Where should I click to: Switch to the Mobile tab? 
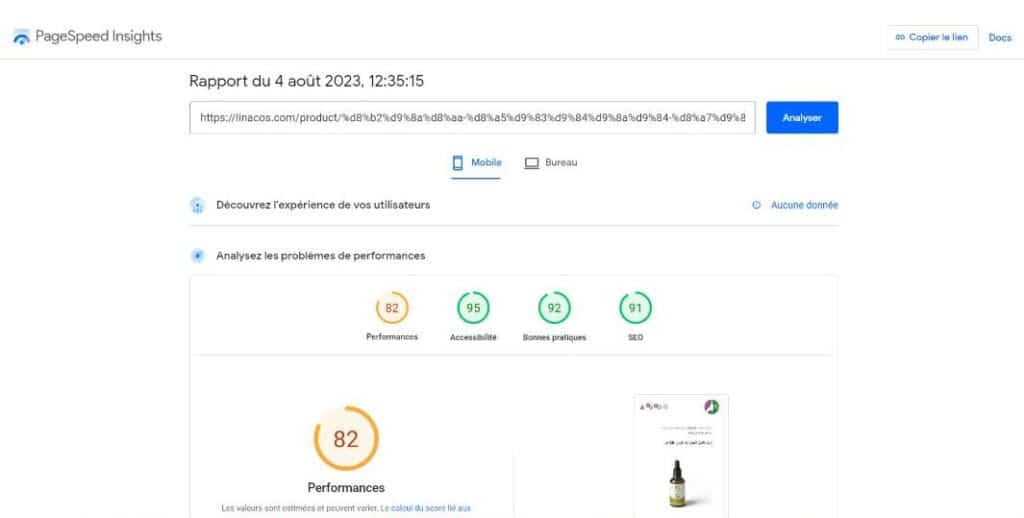476,163
